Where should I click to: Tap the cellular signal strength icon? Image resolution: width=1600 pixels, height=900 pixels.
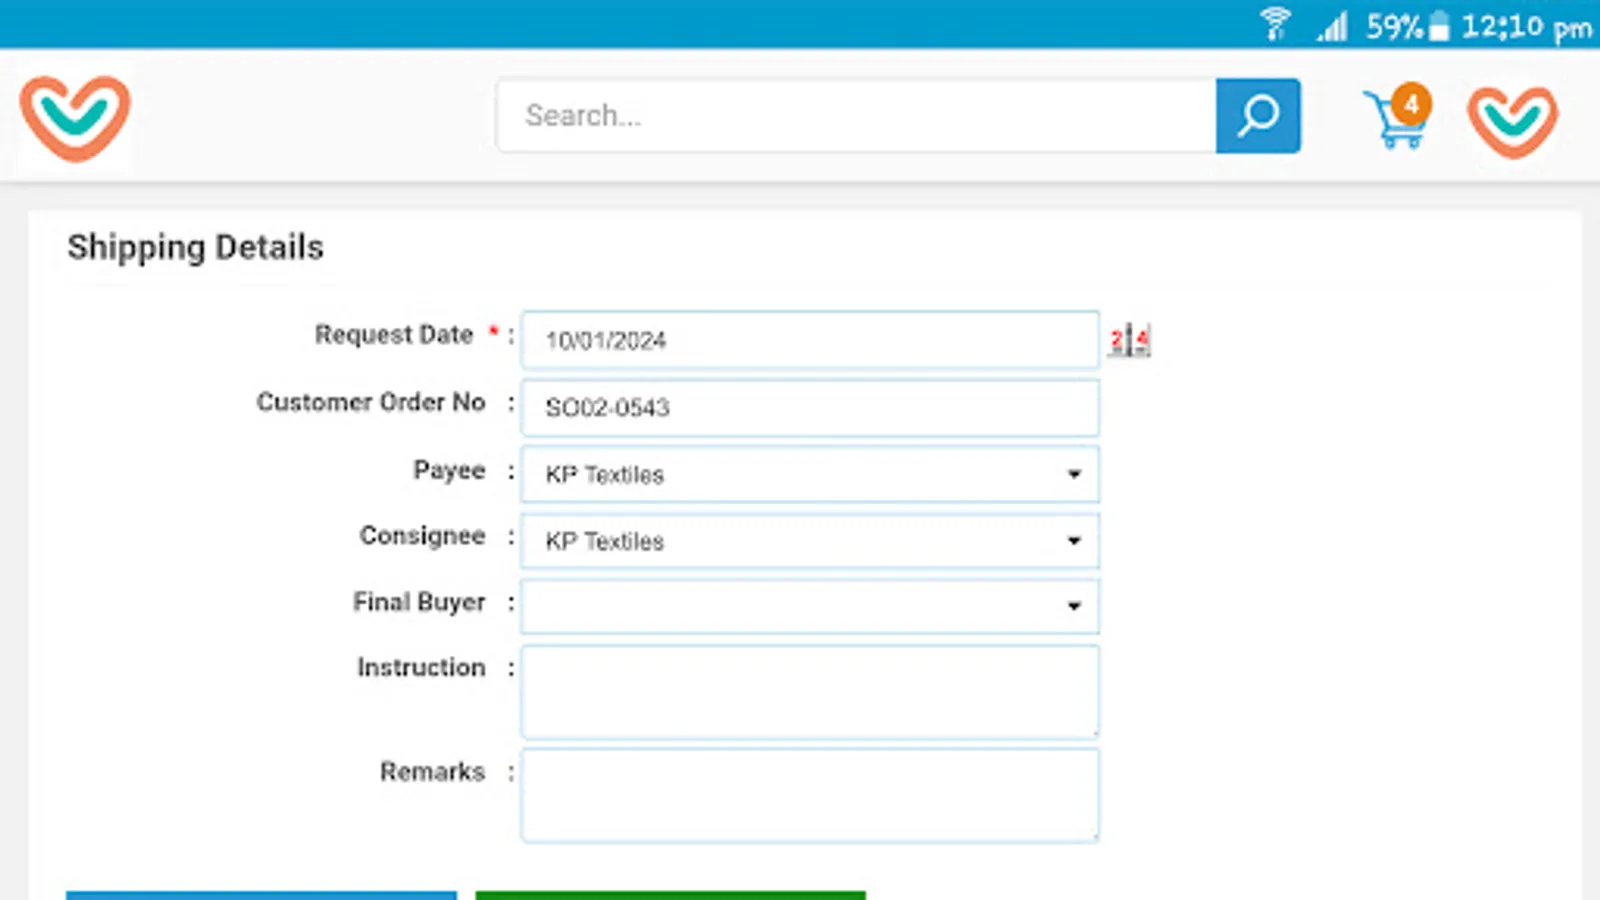pyautogui.click(x=1332, y=26)
